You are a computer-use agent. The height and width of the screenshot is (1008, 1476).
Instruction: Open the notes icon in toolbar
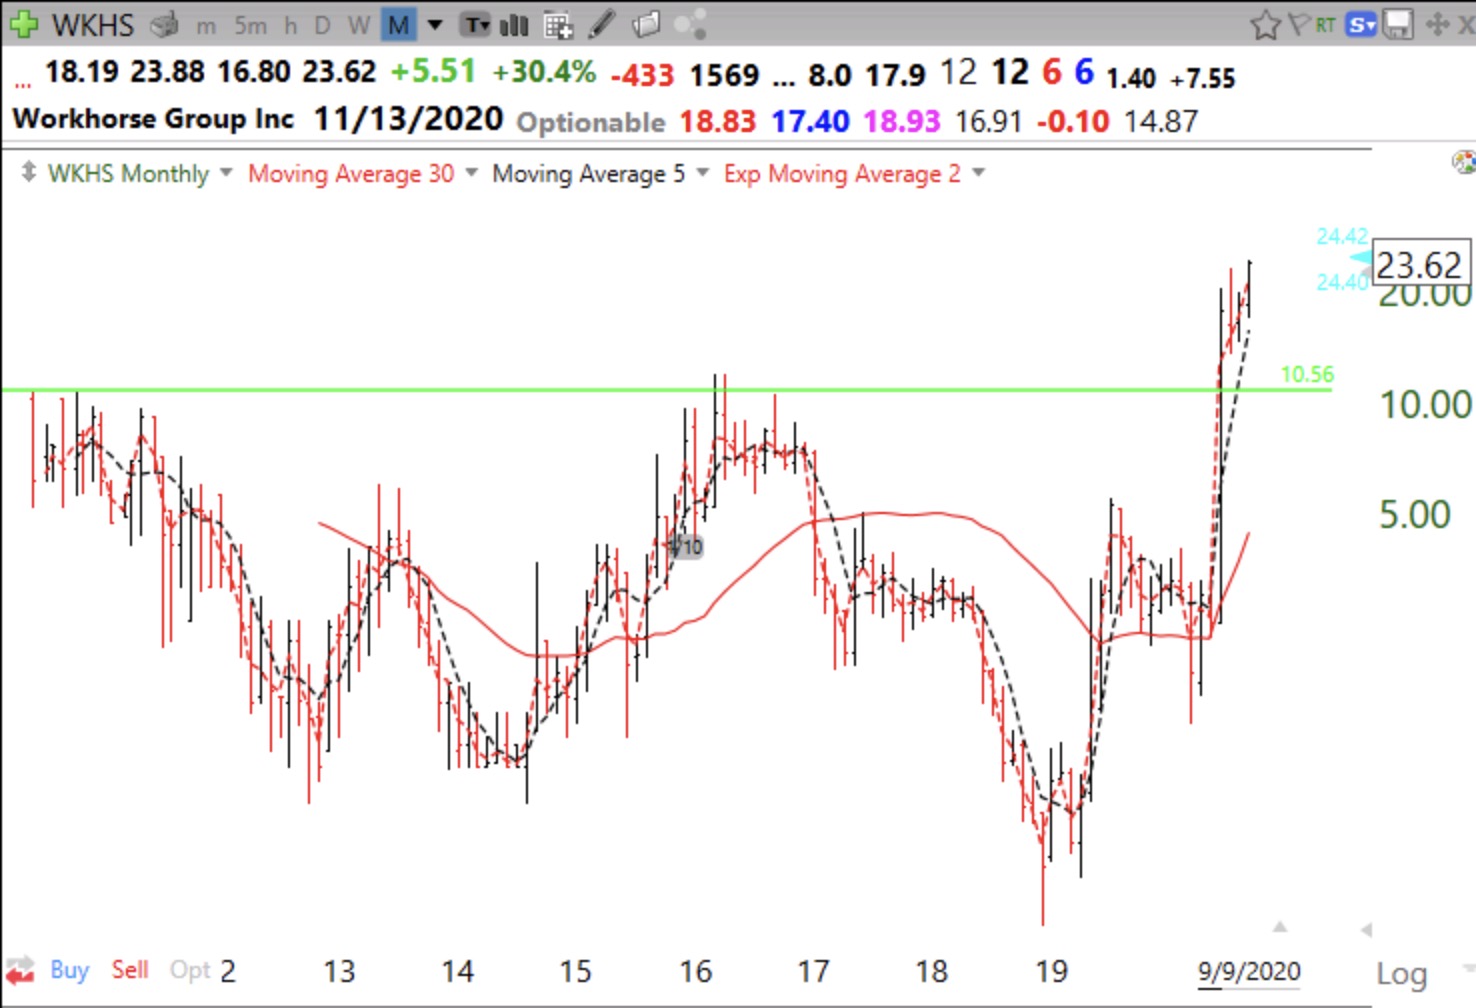[647, 24]
